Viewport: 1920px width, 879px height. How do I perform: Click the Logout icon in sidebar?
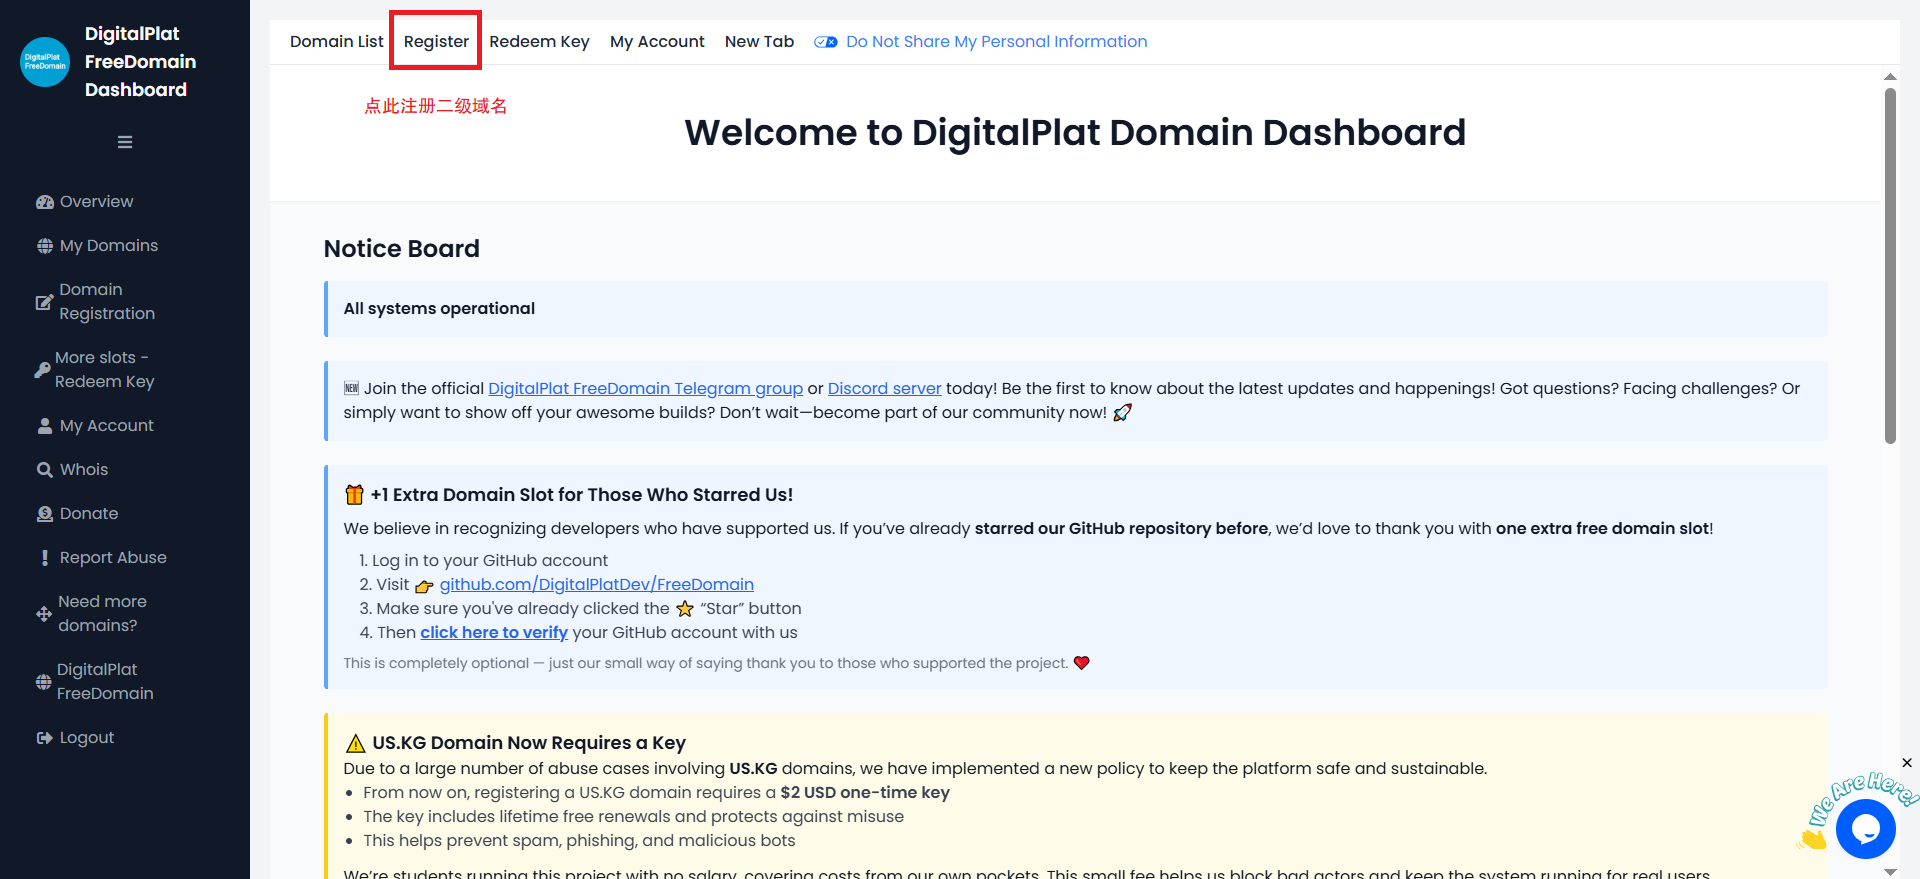click(x=45, y=738)
